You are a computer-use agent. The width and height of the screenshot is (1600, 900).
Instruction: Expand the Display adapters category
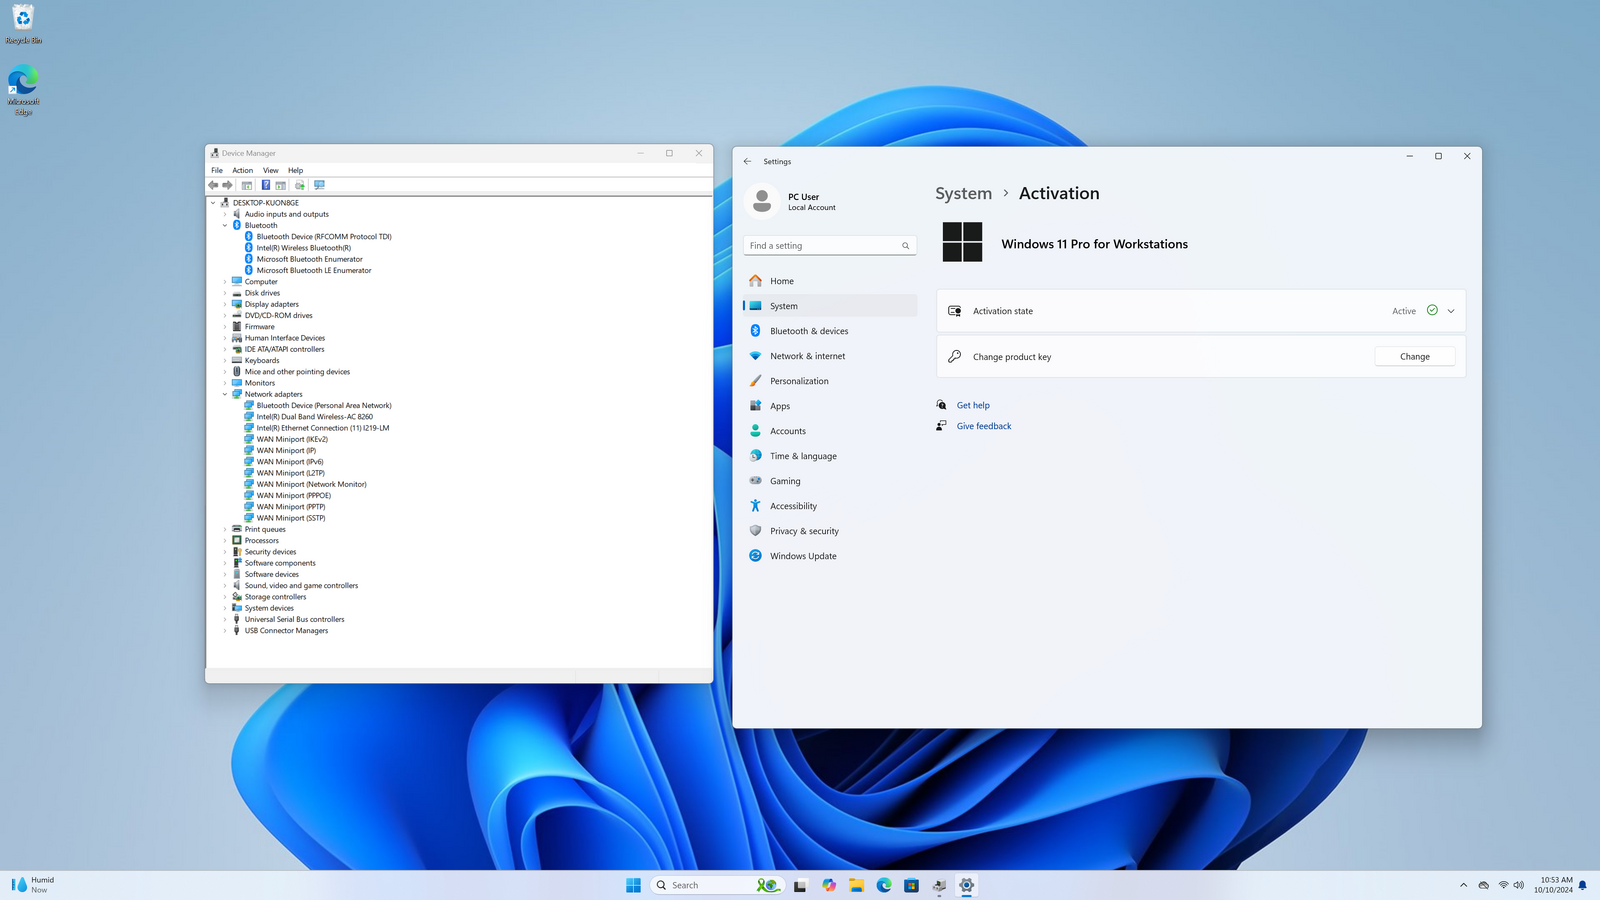[225, 304]
